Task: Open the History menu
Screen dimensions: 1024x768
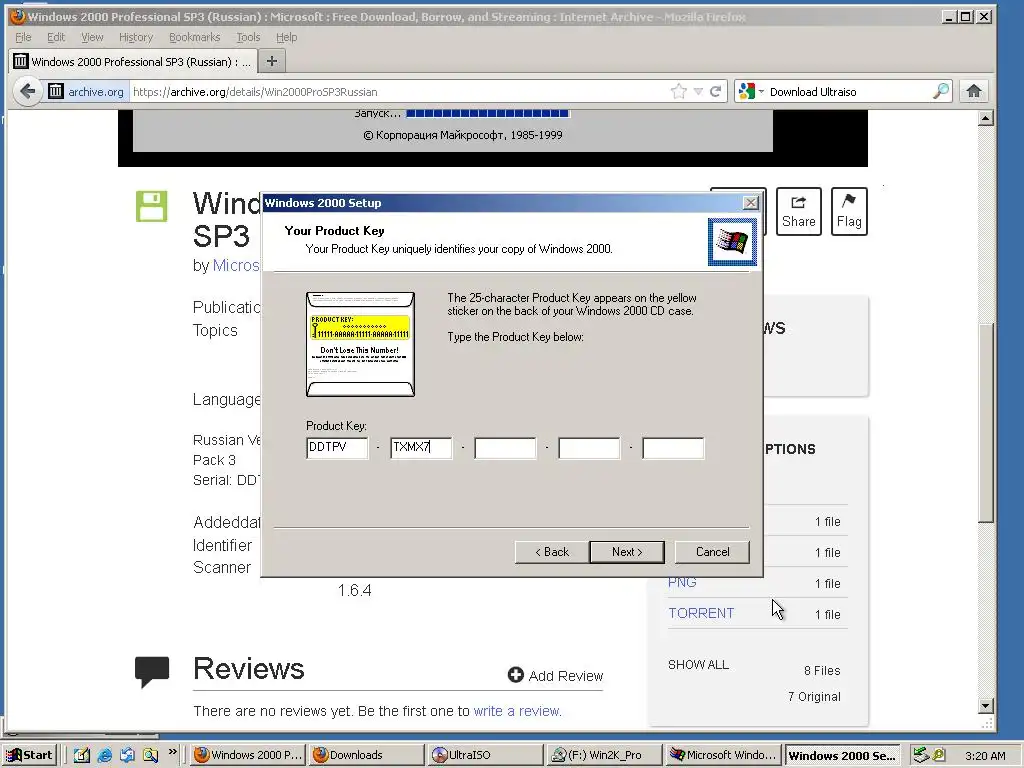Action: pyautogui.click(x=136, y=37)
